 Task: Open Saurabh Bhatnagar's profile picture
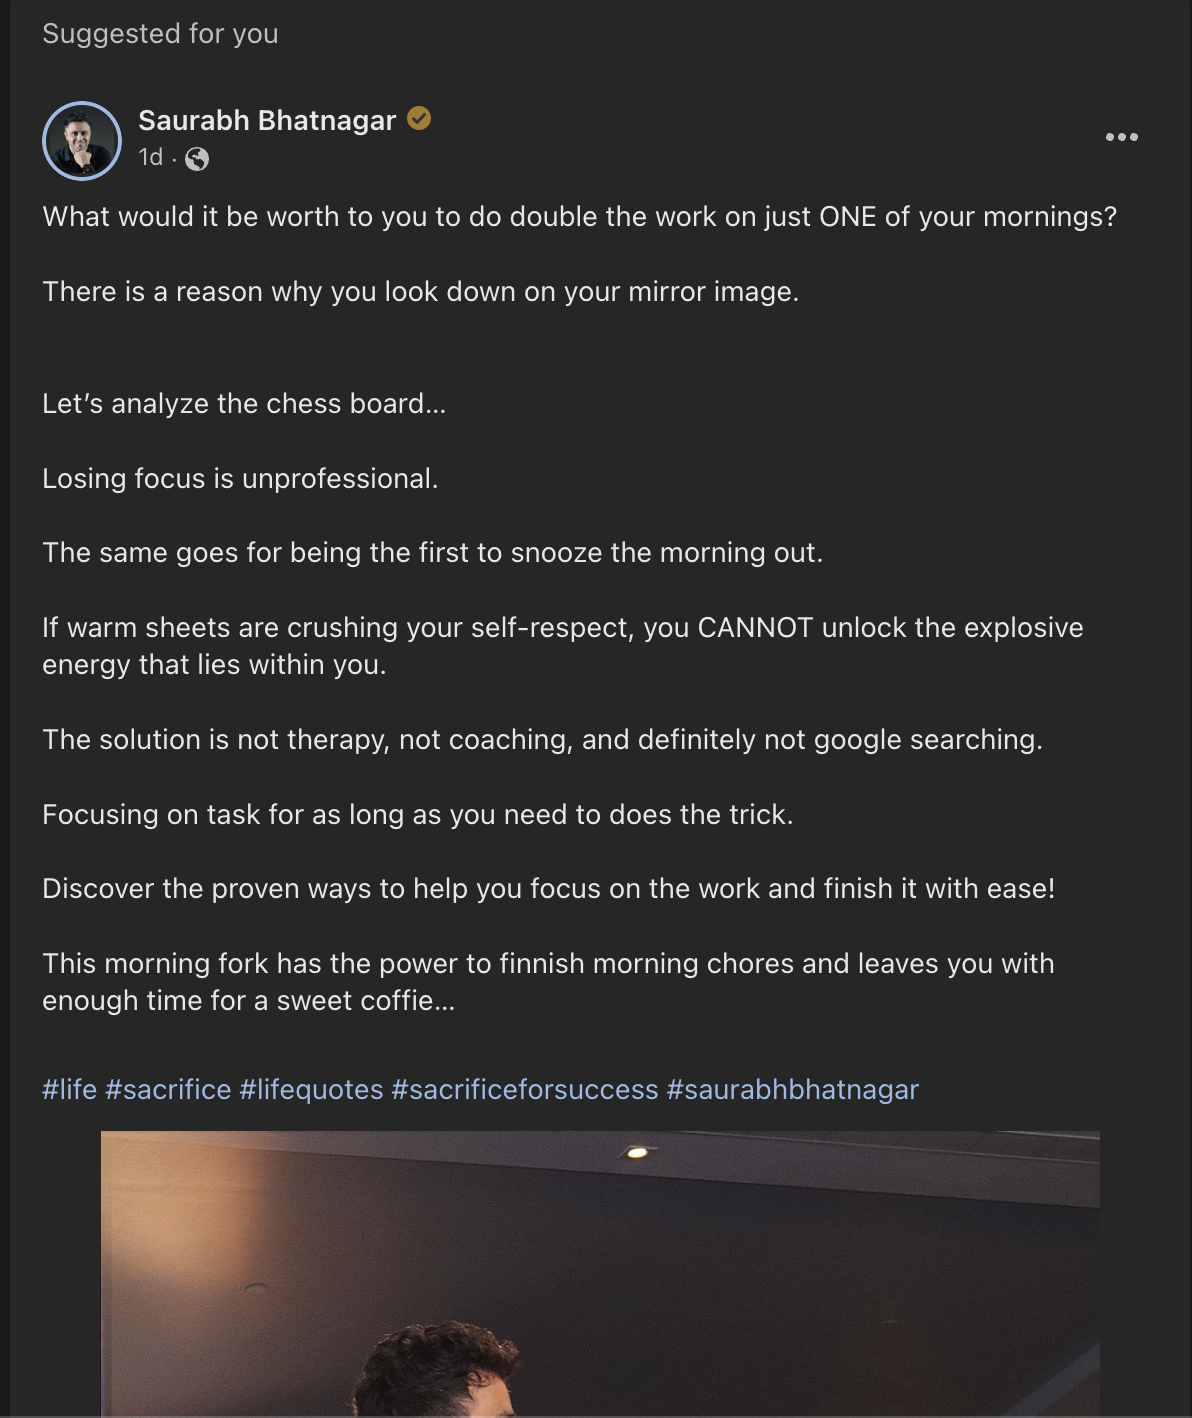pos(82,141)
